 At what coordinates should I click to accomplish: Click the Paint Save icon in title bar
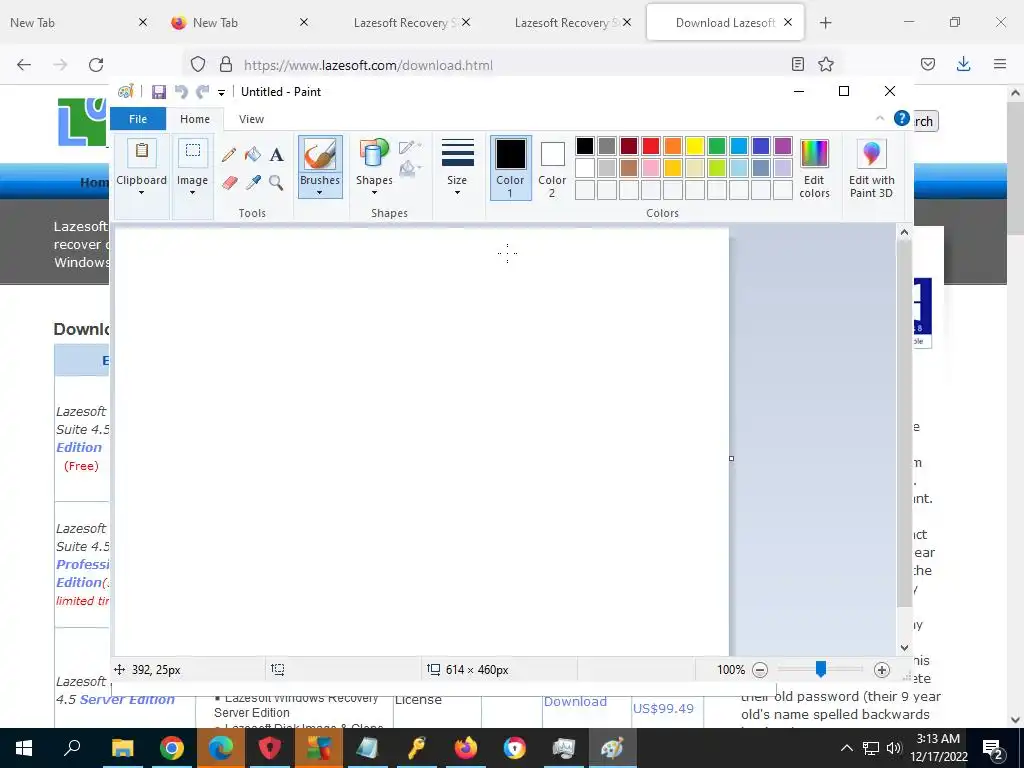tap(159, 92)
